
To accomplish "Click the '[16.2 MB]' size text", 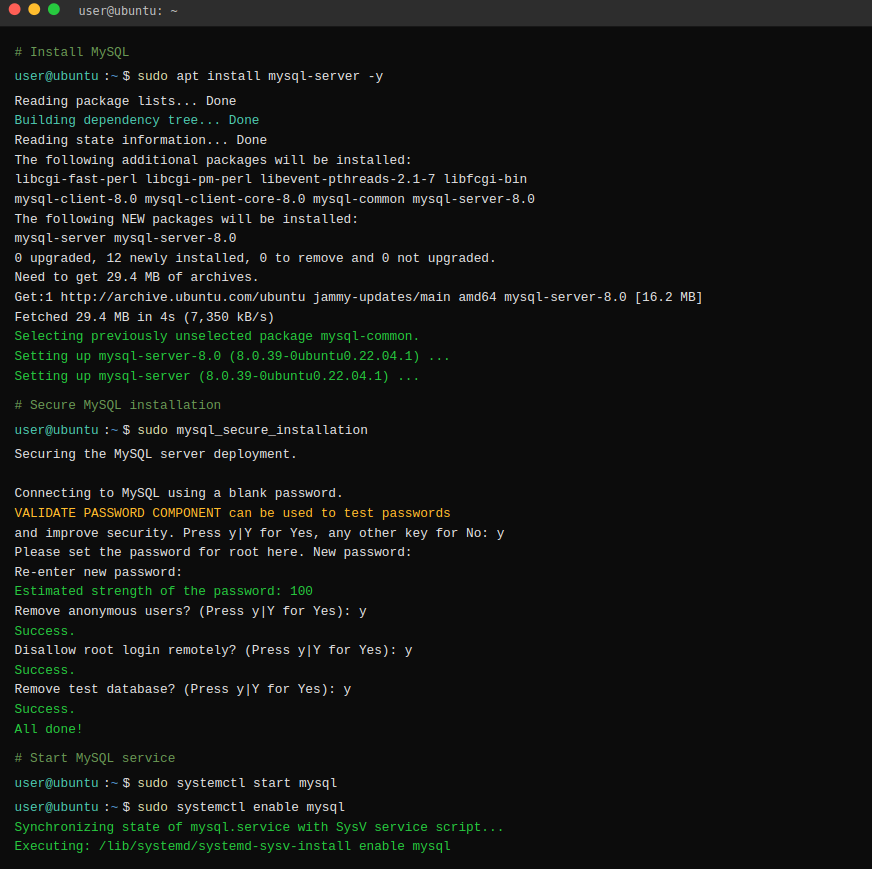I will (668, 297).
